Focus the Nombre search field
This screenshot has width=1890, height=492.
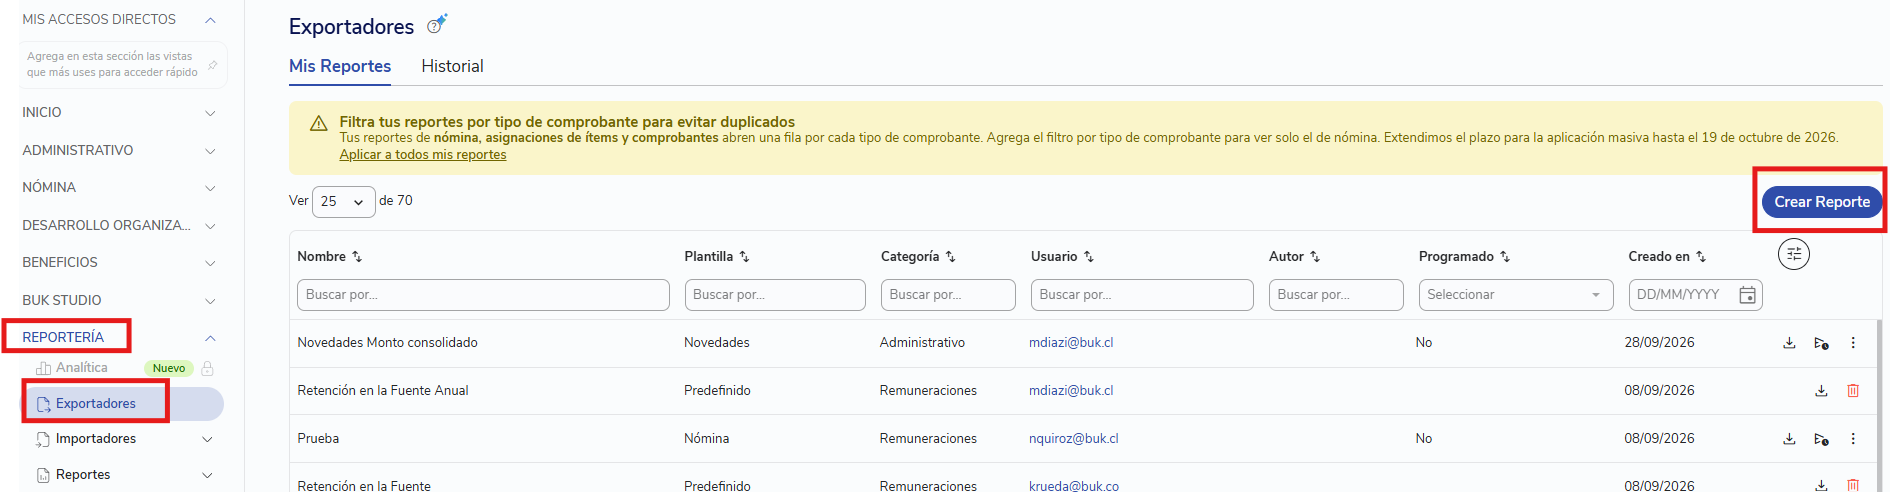coord(483,295)
